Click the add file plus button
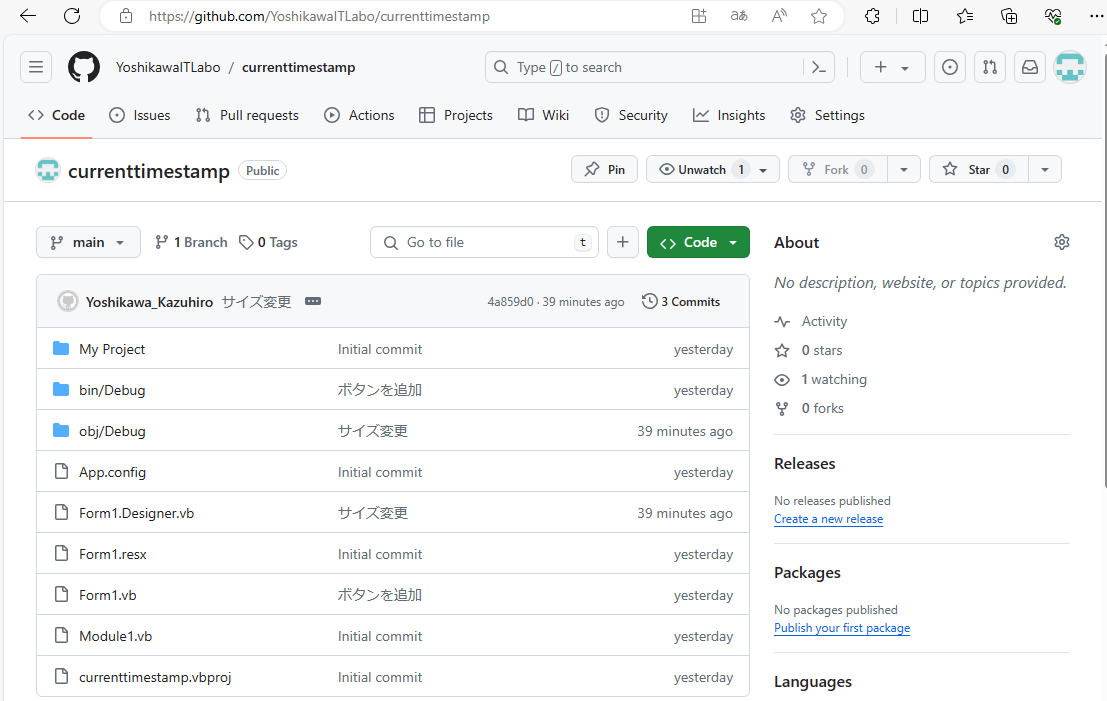 click(623, 242)
